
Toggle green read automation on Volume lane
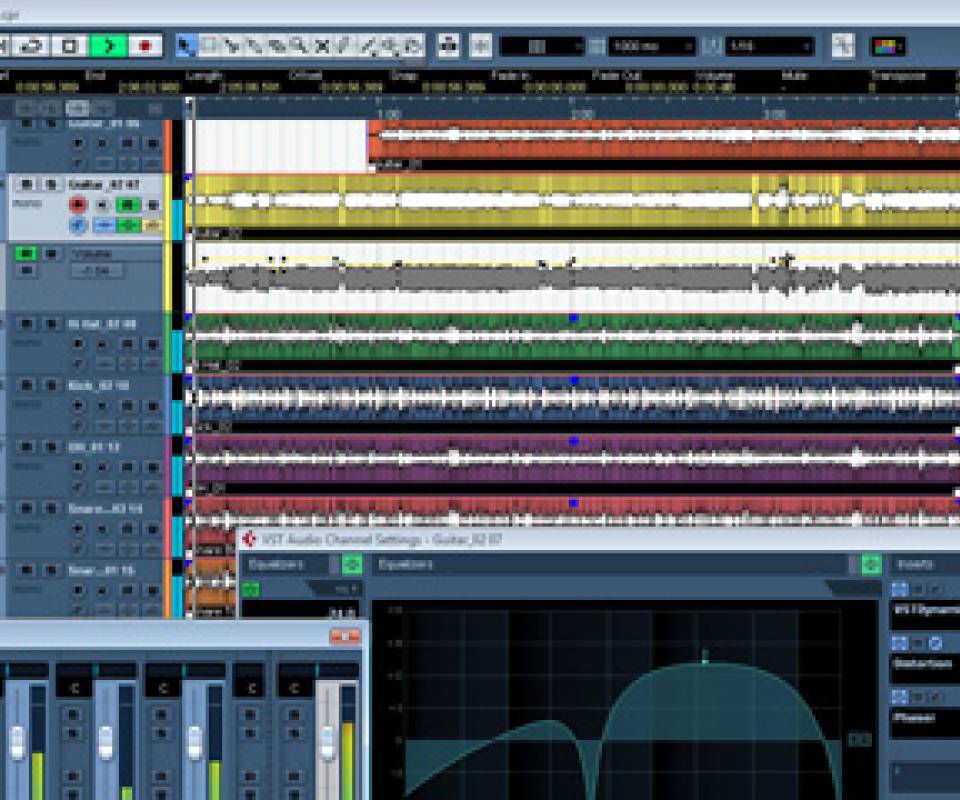(x=25, y=253)
